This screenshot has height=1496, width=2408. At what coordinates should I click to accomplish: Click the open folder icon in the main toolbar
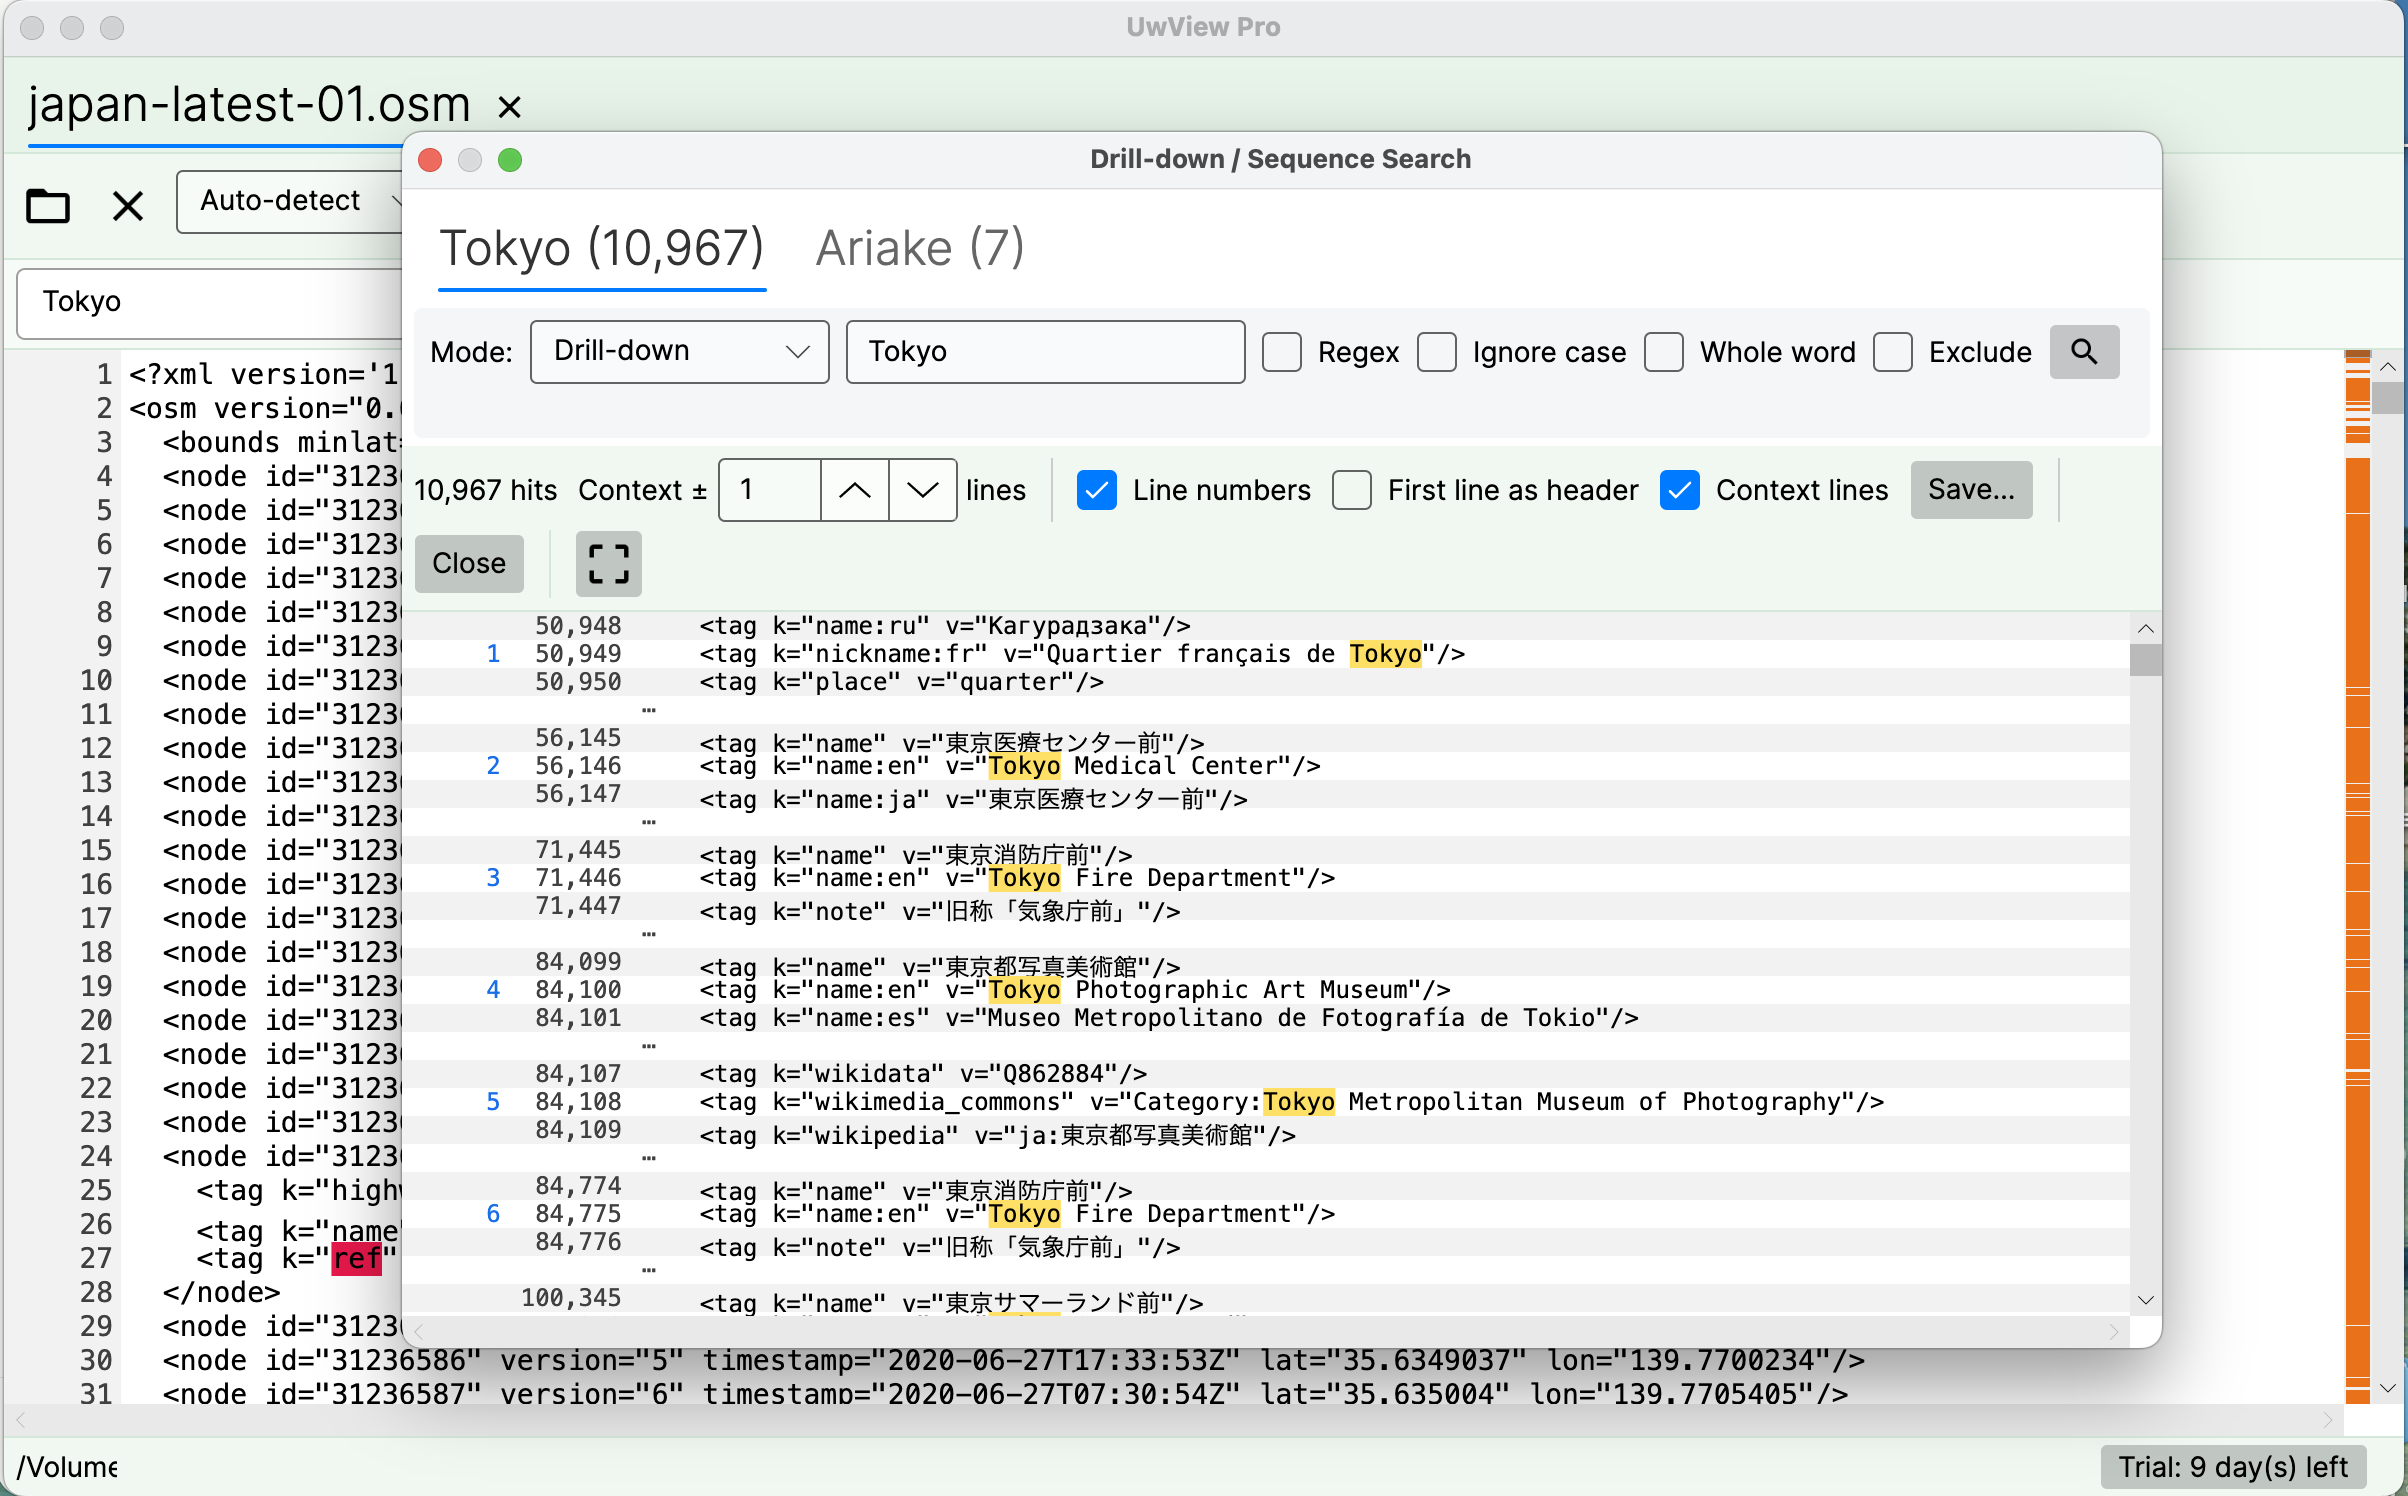pos(48,206)
